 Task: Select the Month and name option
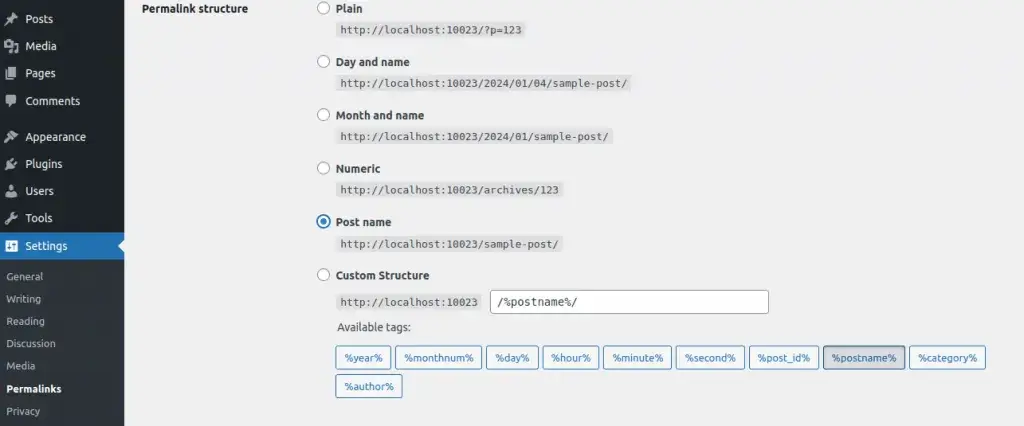coord(323,115)
